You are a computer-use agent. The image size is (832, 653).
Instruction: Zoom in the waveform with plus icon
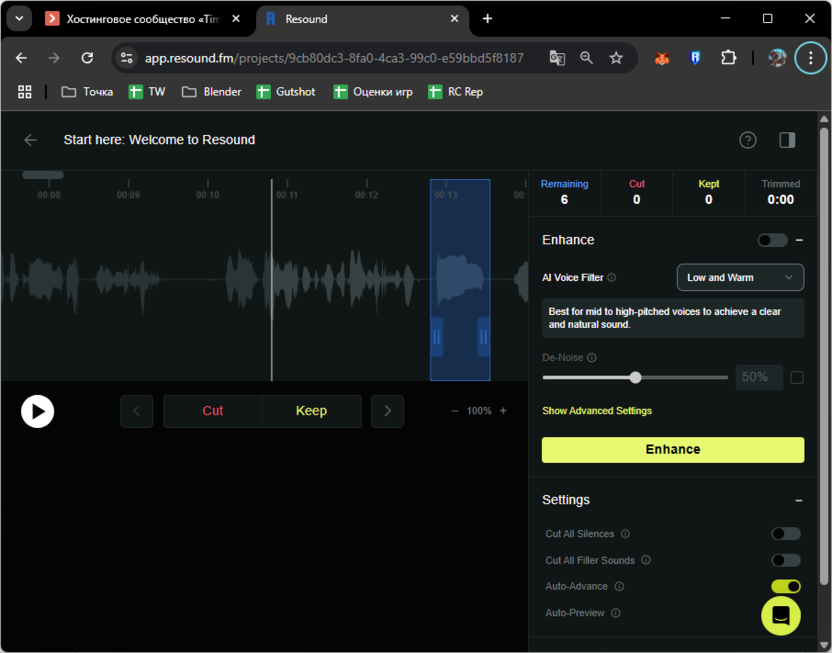(x=503, y=411)
